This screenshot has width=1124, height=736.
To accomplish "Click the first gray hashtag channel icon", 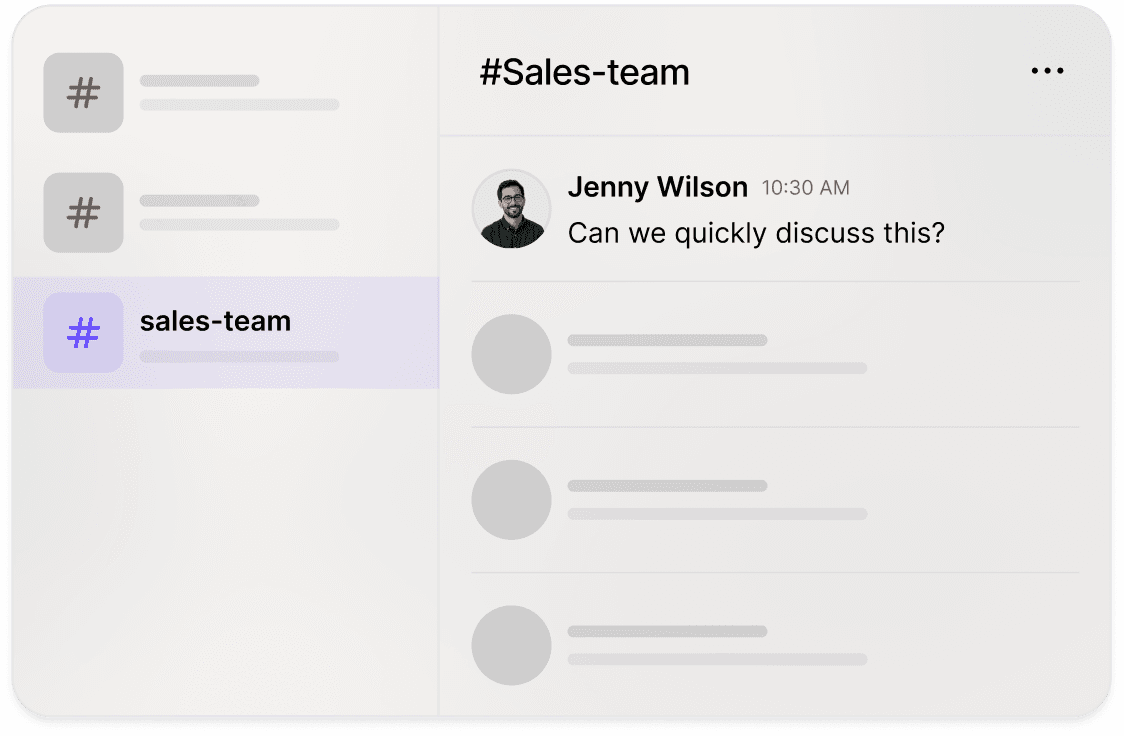I will (83, 92).
